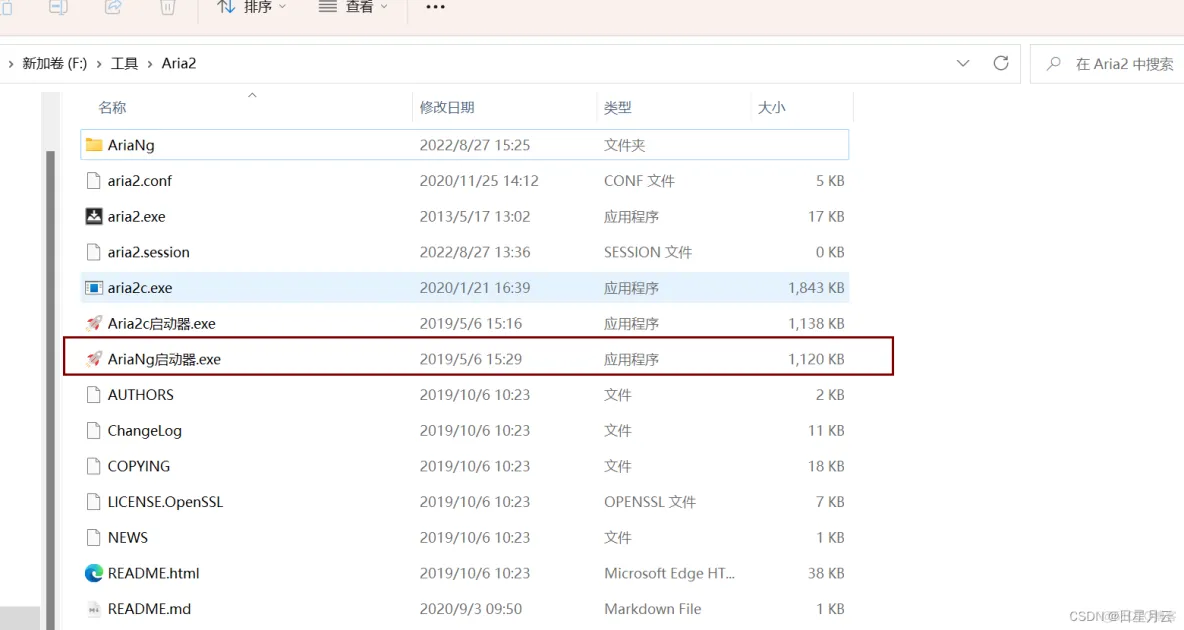Select the aria2.exe file name

pyautogui.click(x=137, y=216)
